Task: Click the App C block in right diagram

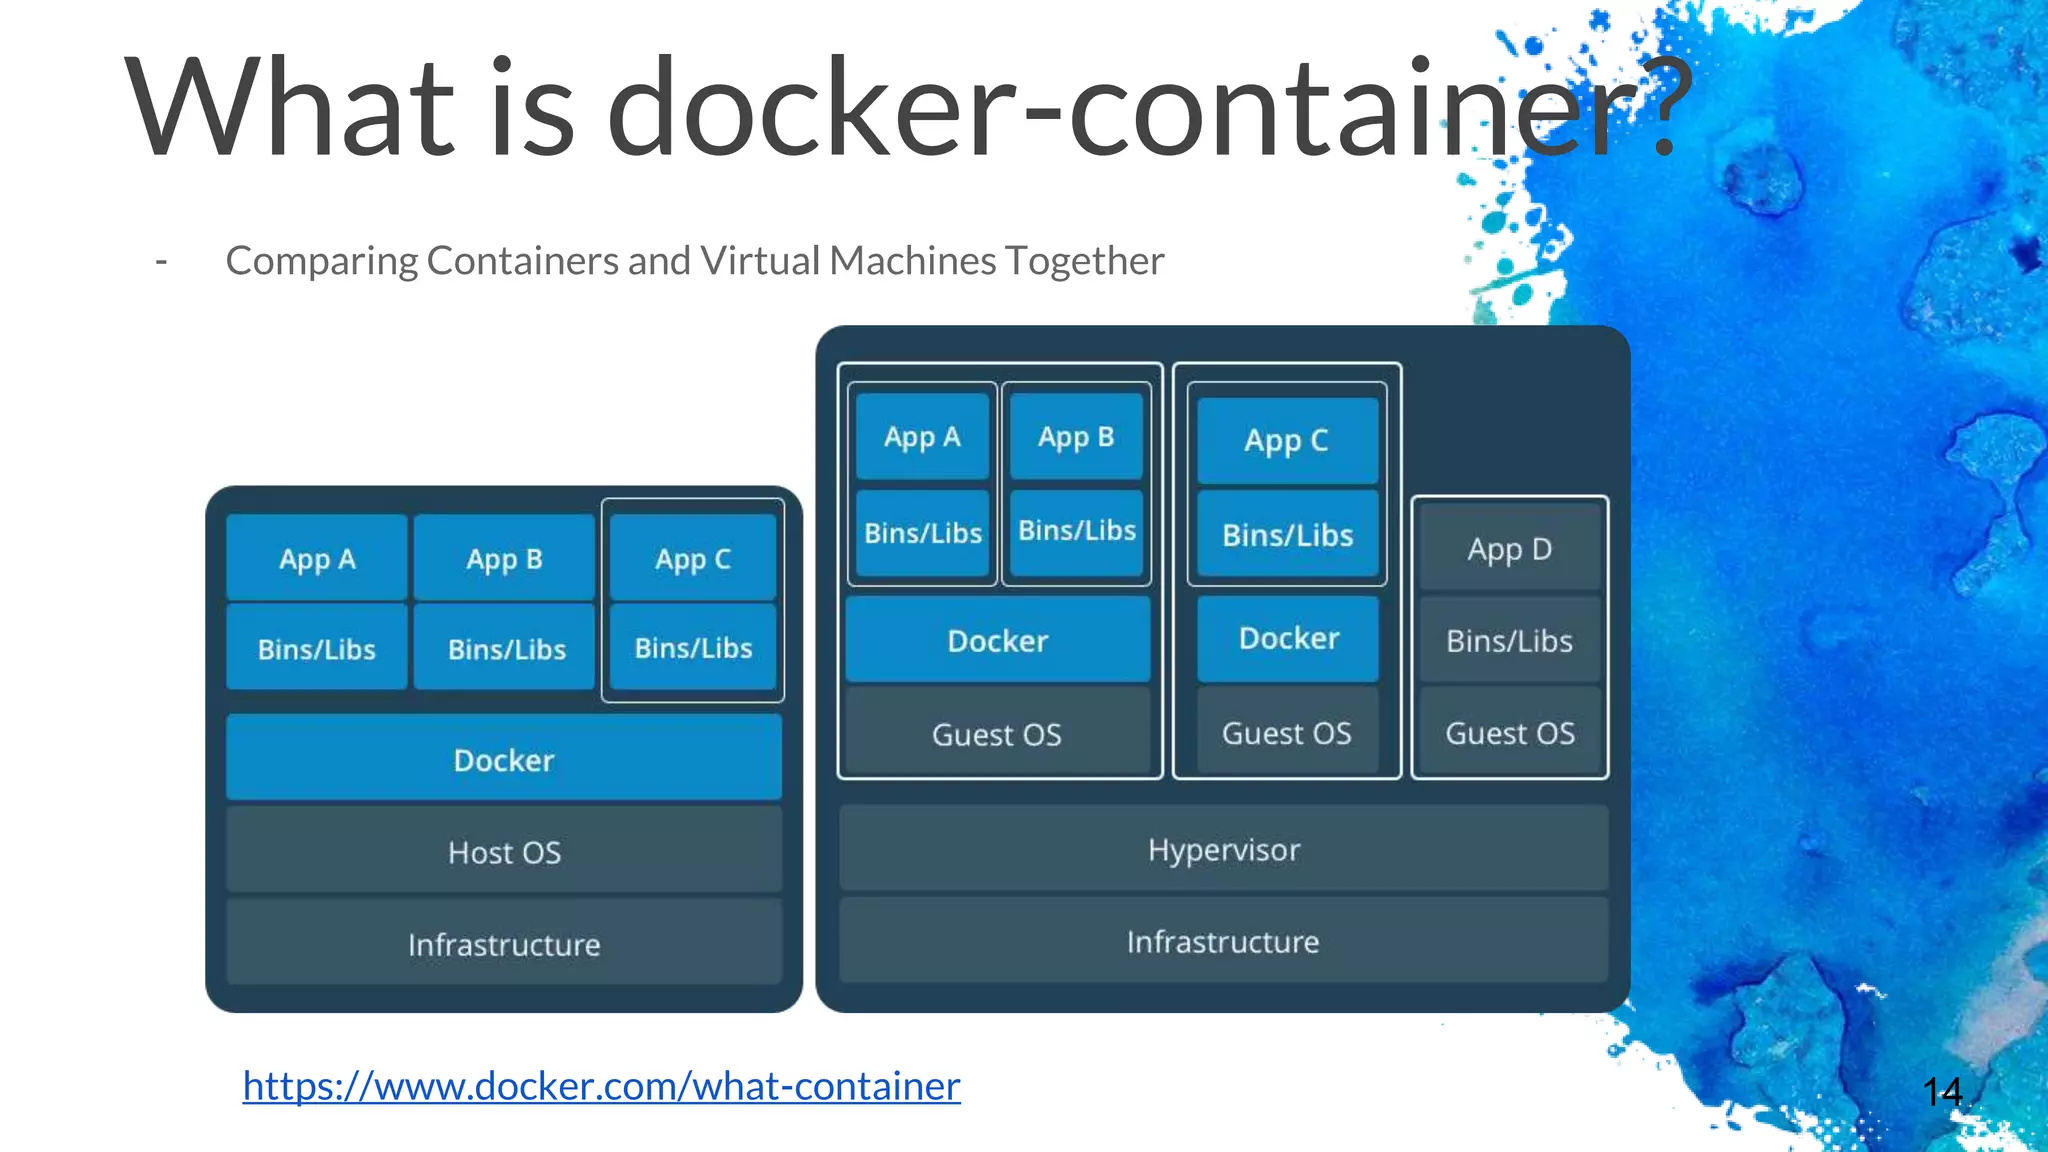Action: [1286, 440]
